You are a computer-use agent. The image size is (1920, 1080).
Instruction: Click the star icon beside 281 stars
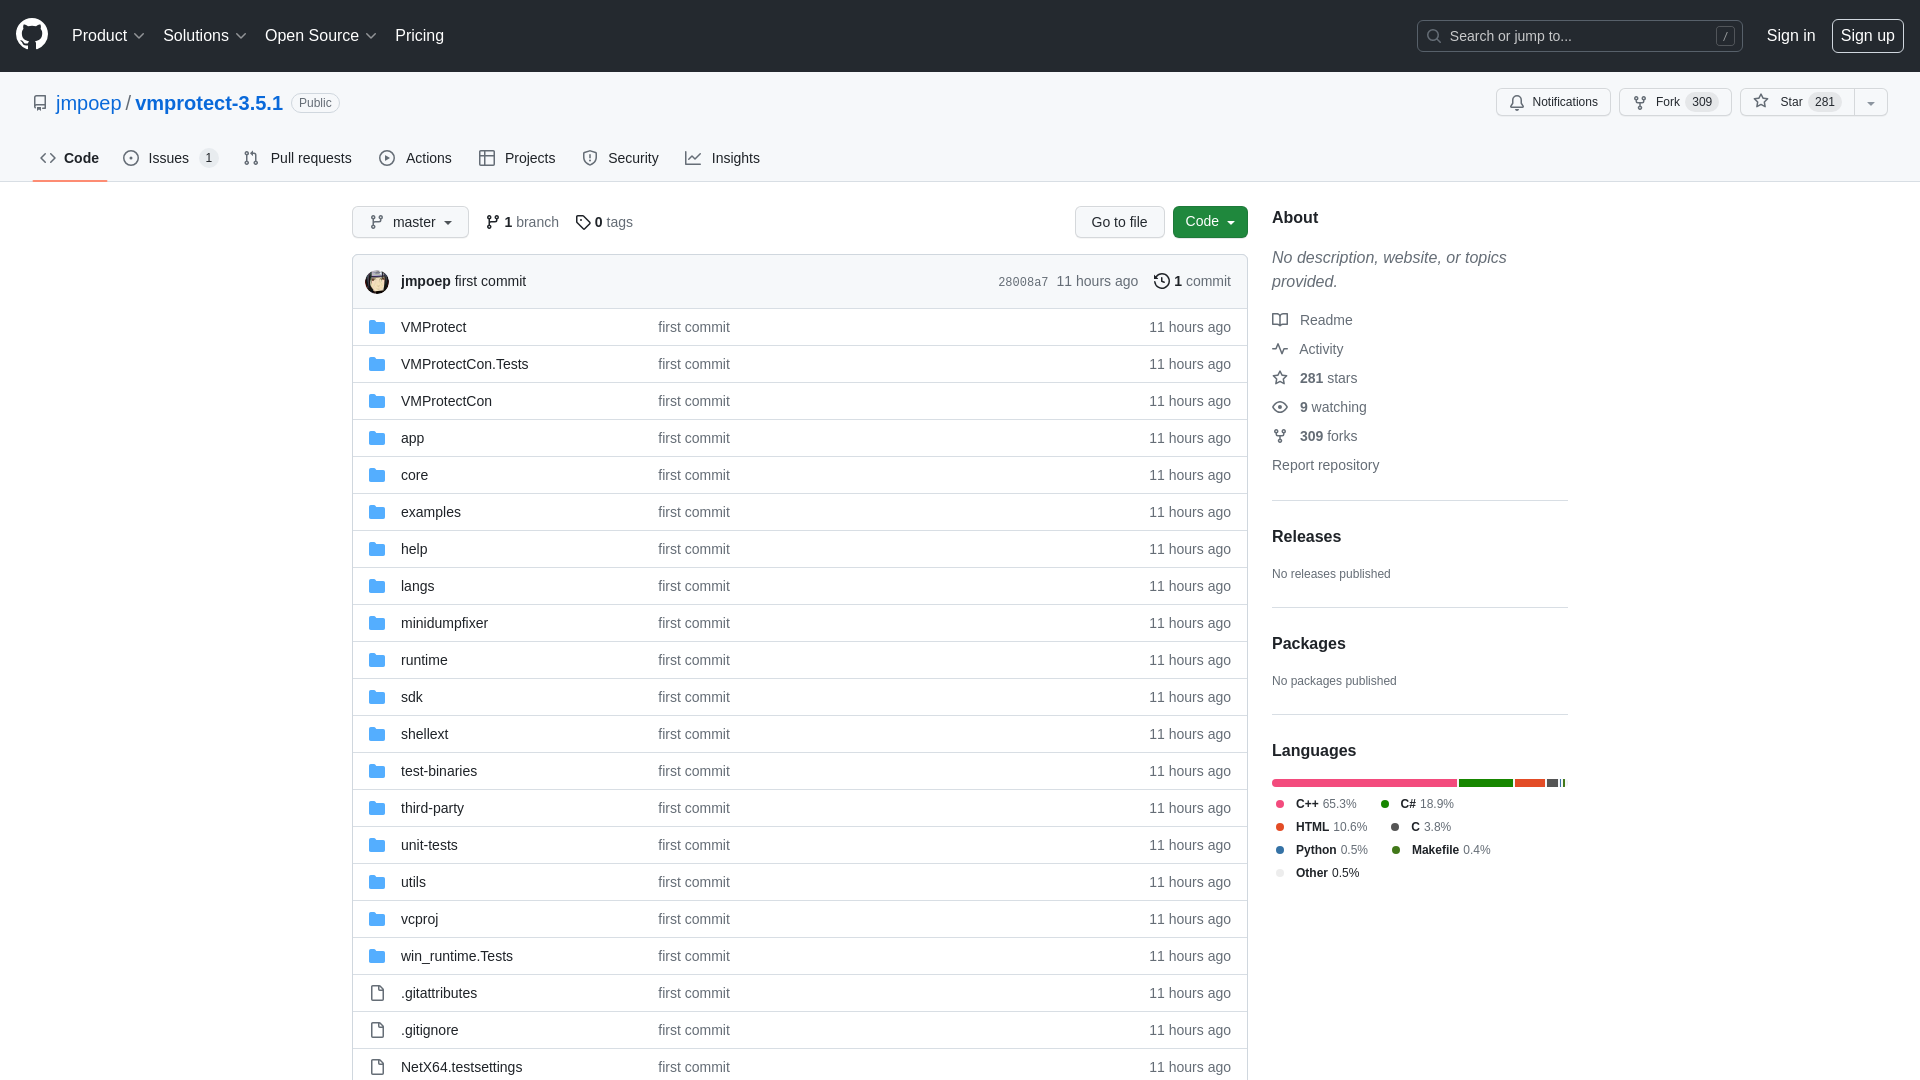[1280, 378]
